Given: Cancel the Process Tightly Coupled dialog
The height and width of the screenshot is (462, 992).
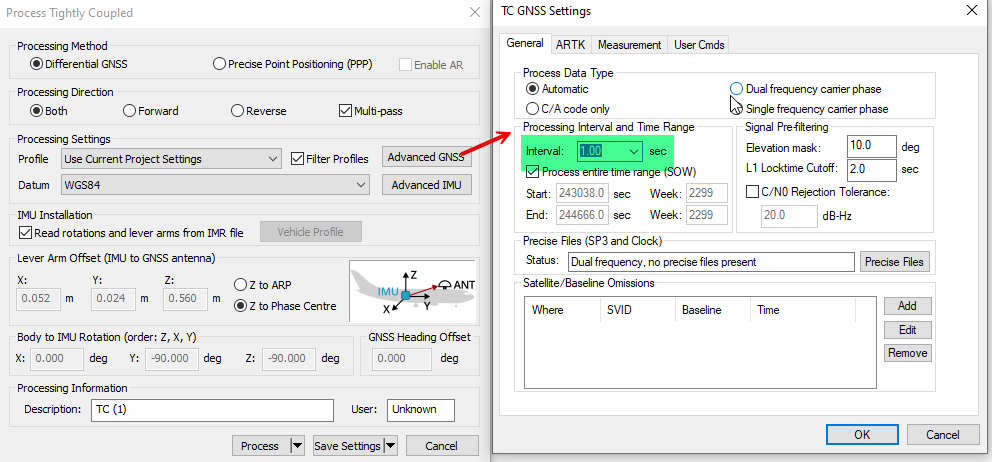Looking at the screenshot, I should pyautogui.click(x=442, y=446).
